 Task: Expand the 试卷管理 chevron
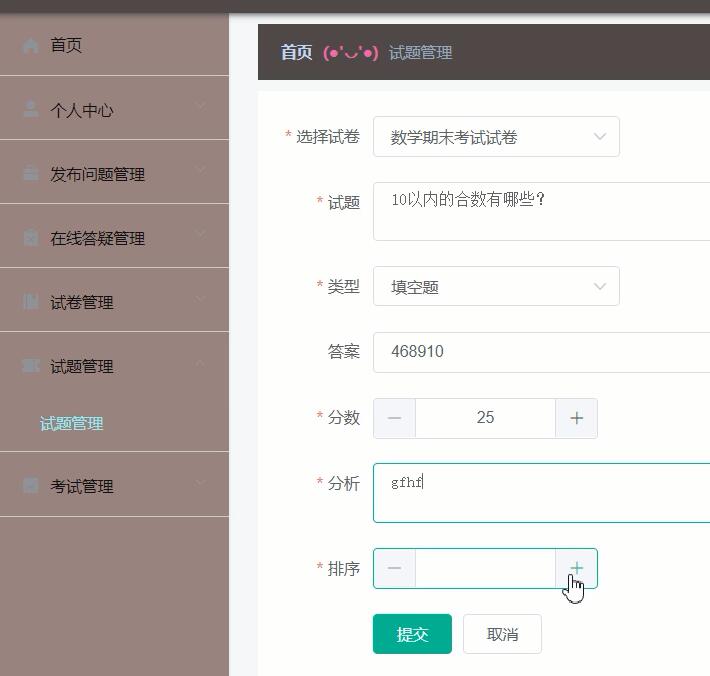(x=201, y=298)
